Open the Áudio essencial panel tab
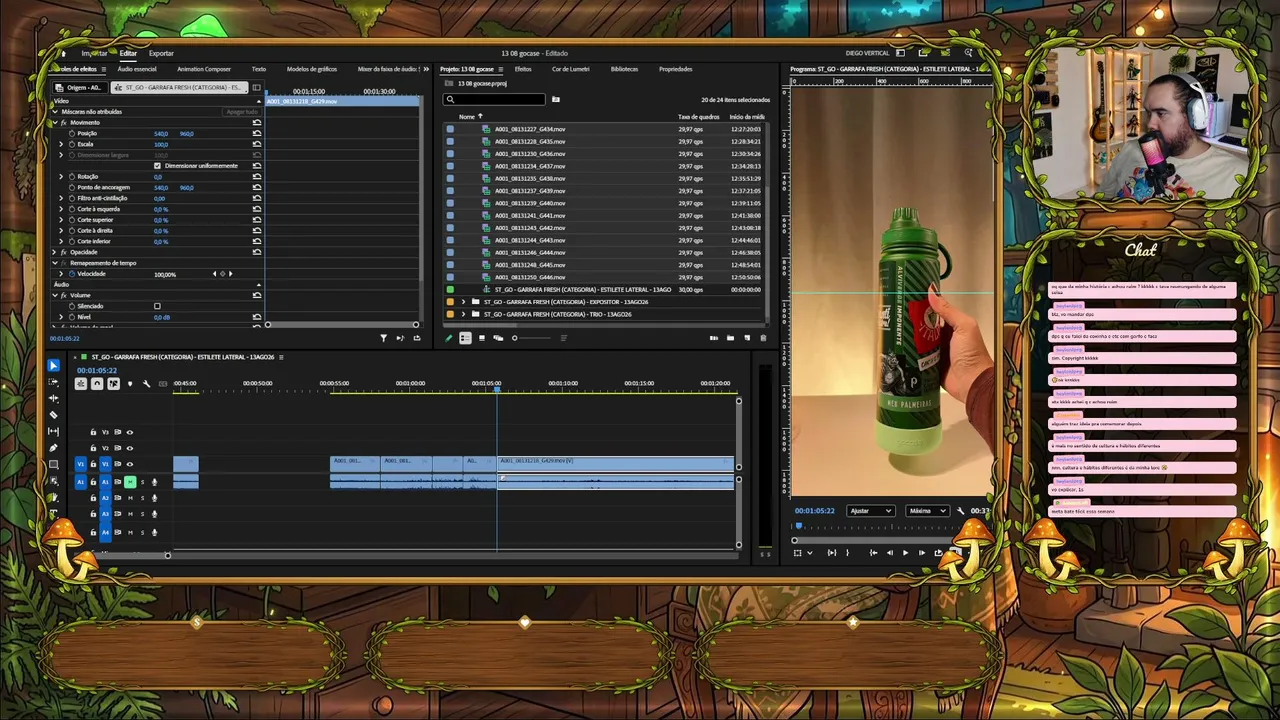Screen dimensions: 1280x720 coord(137,69)
